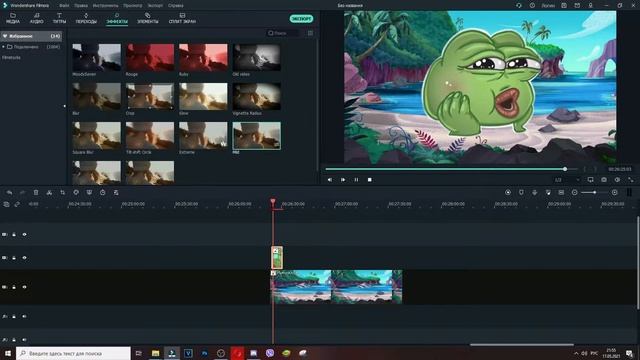Click the undo arrow in timeline toolbar
Viewport: 640px width, 360px height.
pos(9,192)
